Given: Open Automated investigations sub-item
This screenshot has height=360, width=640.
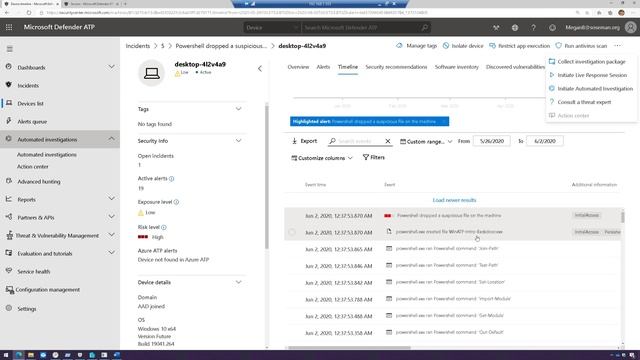Looking at the screenshot, I should pyautogui.click(x=47, y=155).
